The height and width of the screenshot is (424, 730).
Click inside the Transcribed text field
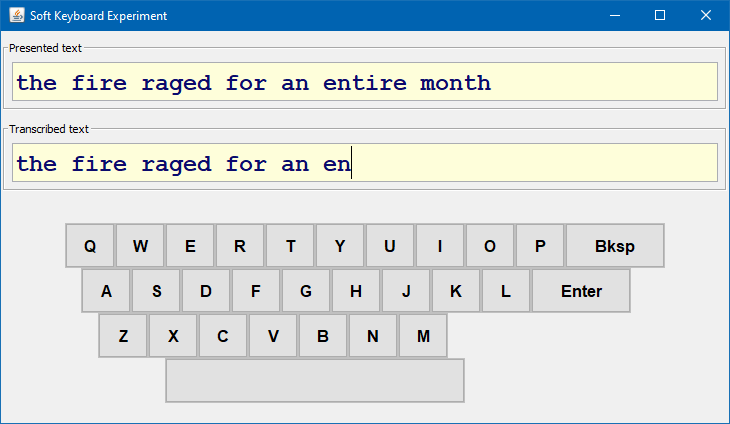[x=365, y=162]
